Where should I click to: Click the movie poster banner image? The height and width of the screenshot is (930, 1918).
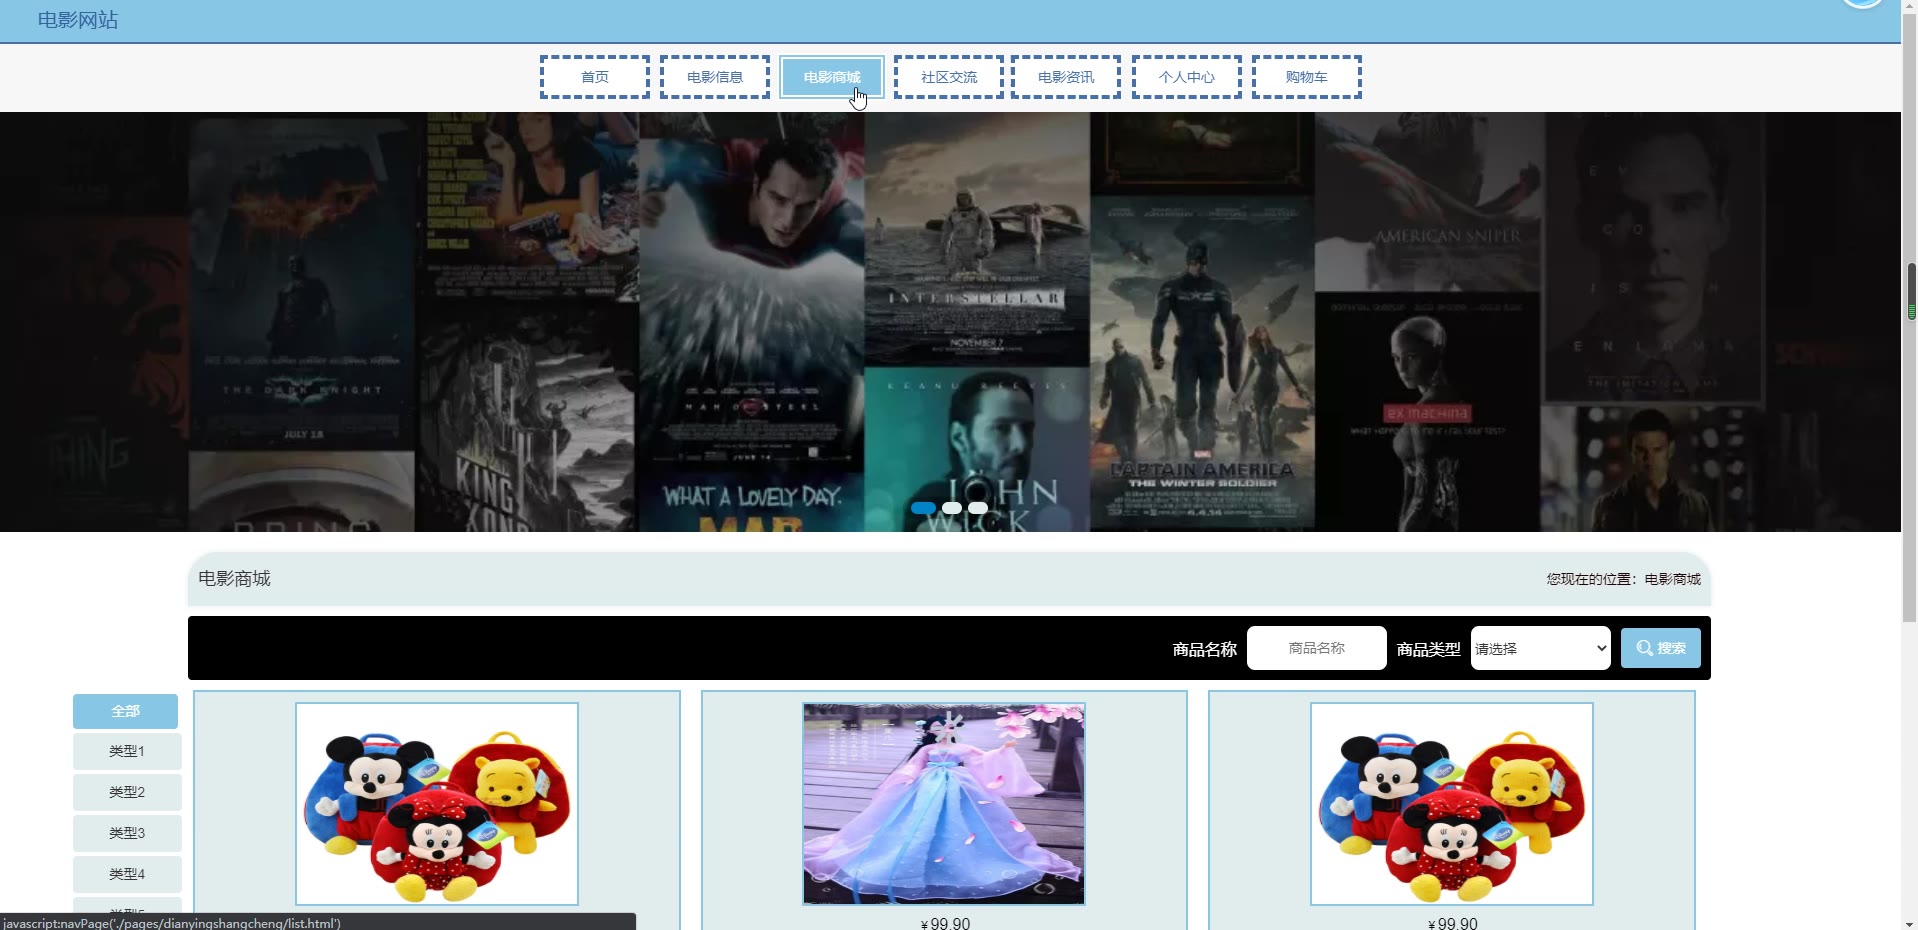pos(950,322)
